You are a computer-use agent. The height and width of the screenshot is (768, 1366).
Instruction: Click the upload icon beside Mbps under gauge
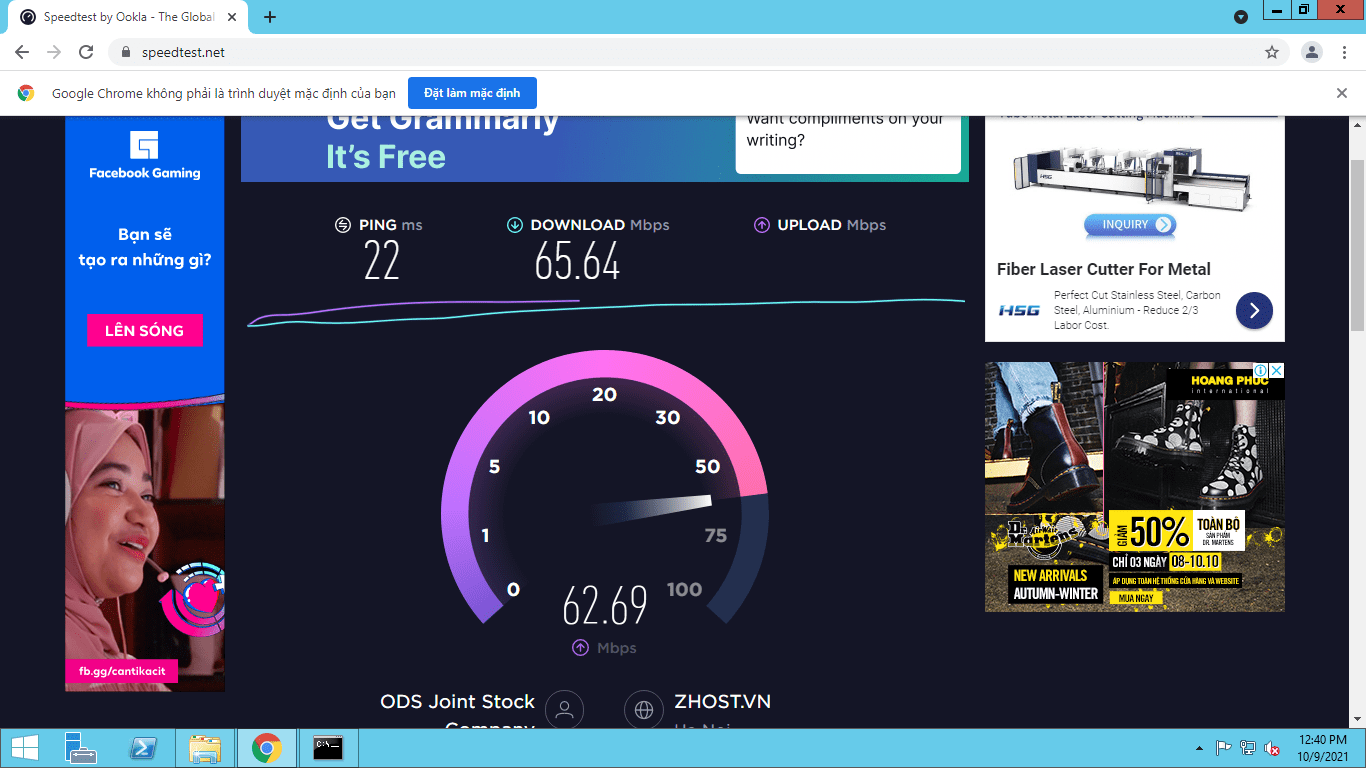580,648
